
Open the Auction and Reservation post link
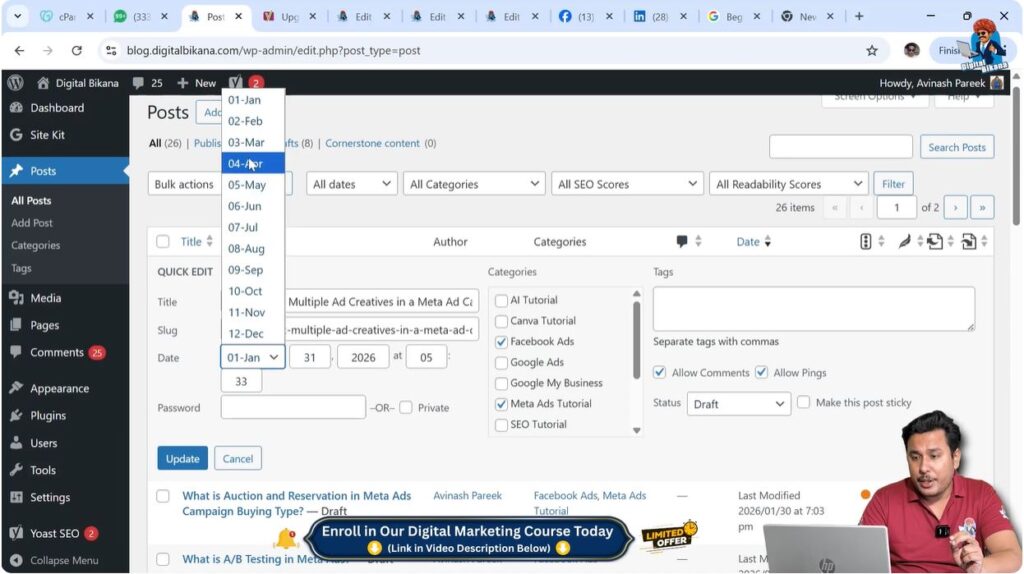296,503
